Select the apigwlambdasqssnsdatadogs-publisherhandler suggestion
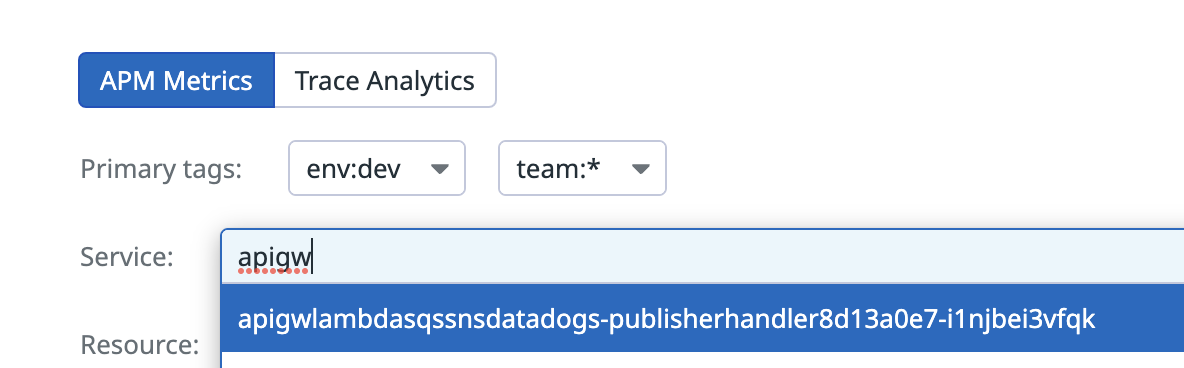The image size is (1184, 368). coord(702,318)
